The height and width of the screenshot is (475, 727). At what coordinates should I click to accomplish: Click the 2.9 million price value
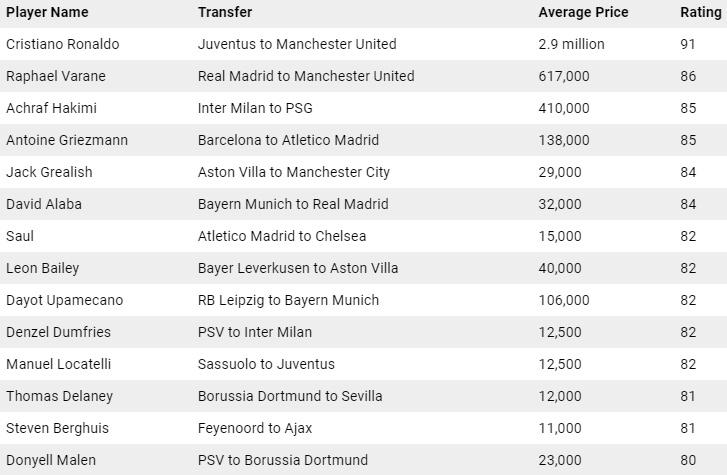pos(571,44)
